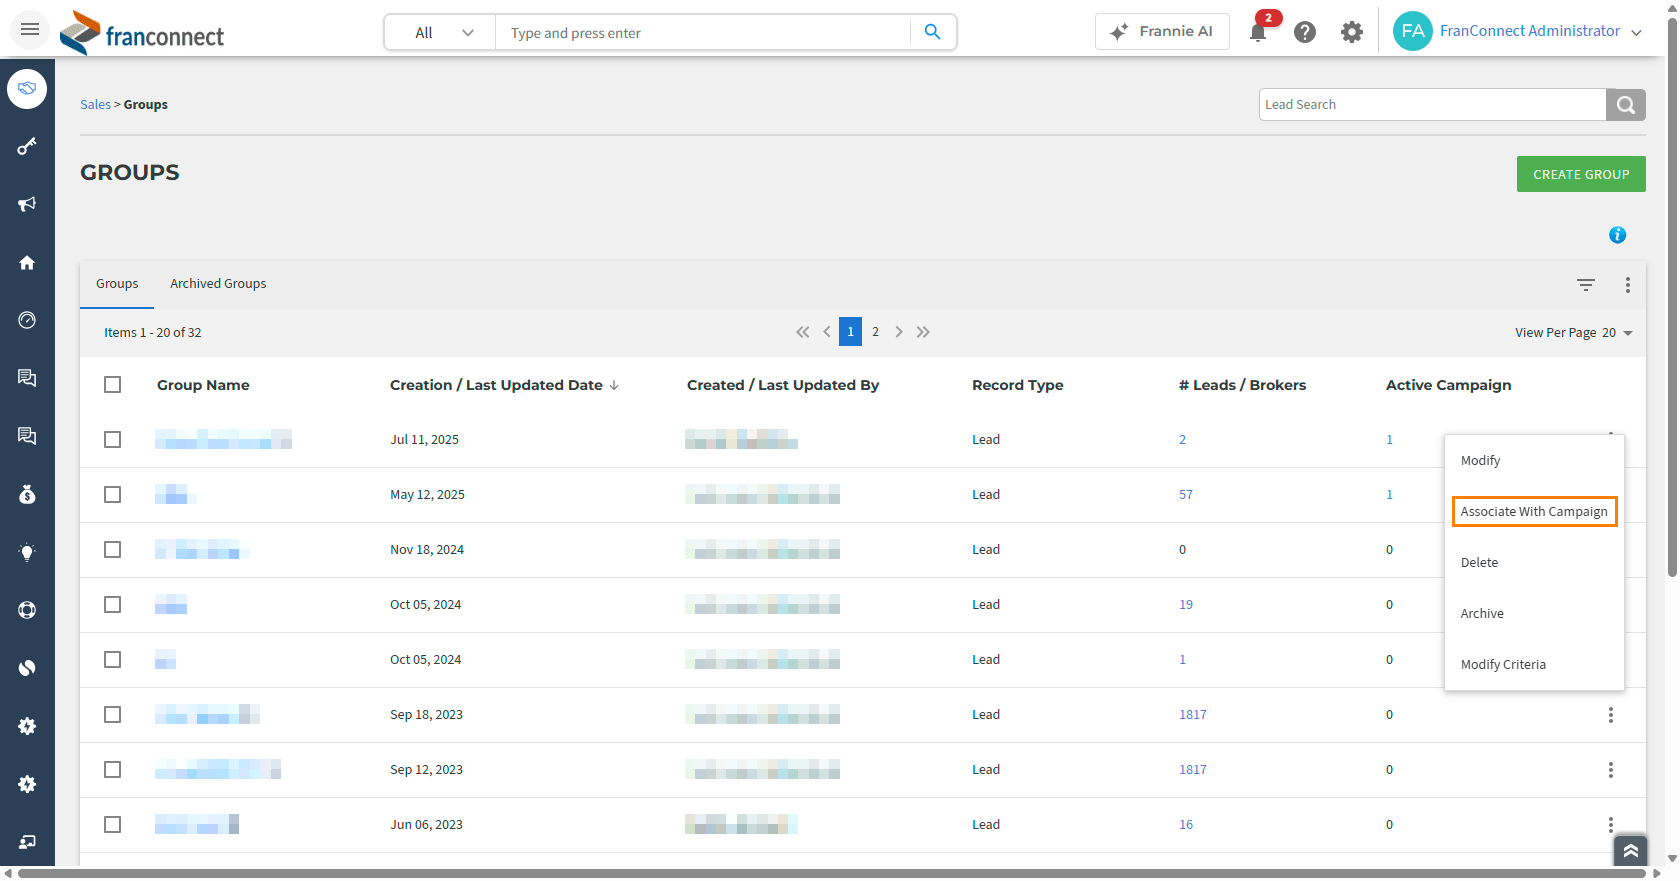The height and width of the screenshot is (881, 1680).
Task: Click the blue info icon below Create Group
Action: [1617, 235]
